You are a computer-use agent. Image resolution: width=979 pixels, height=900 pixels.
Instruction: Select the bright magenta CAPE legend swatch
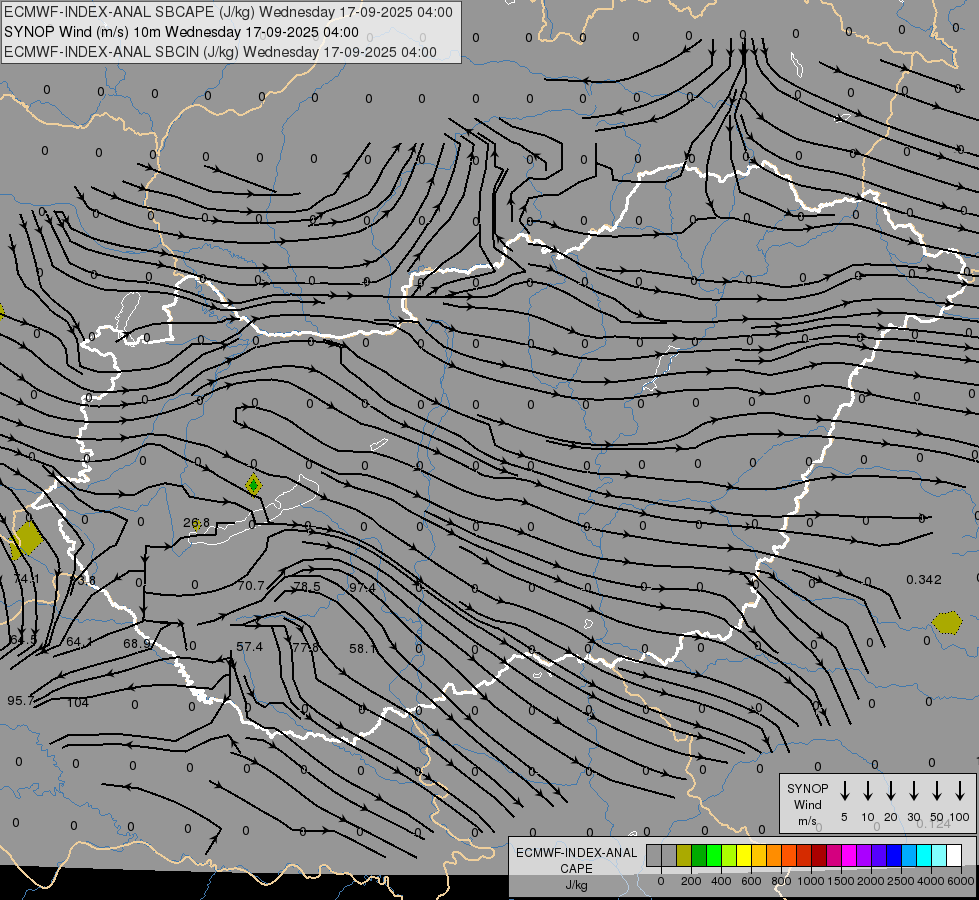[x=849, y=855]
